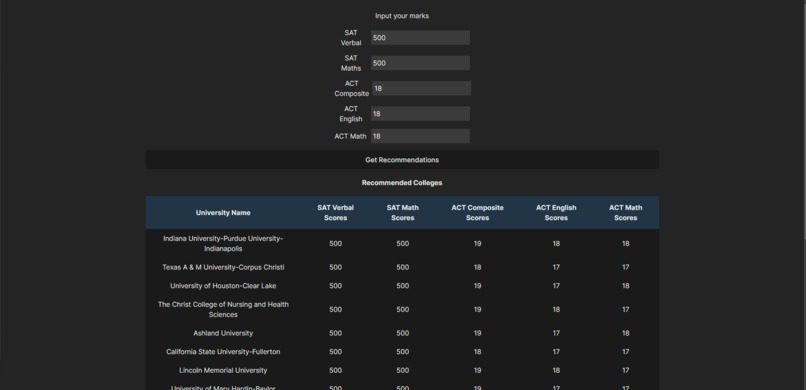The image size is (806, 390).
Task: Click the ACT English input field
Action: coord(420,114)
